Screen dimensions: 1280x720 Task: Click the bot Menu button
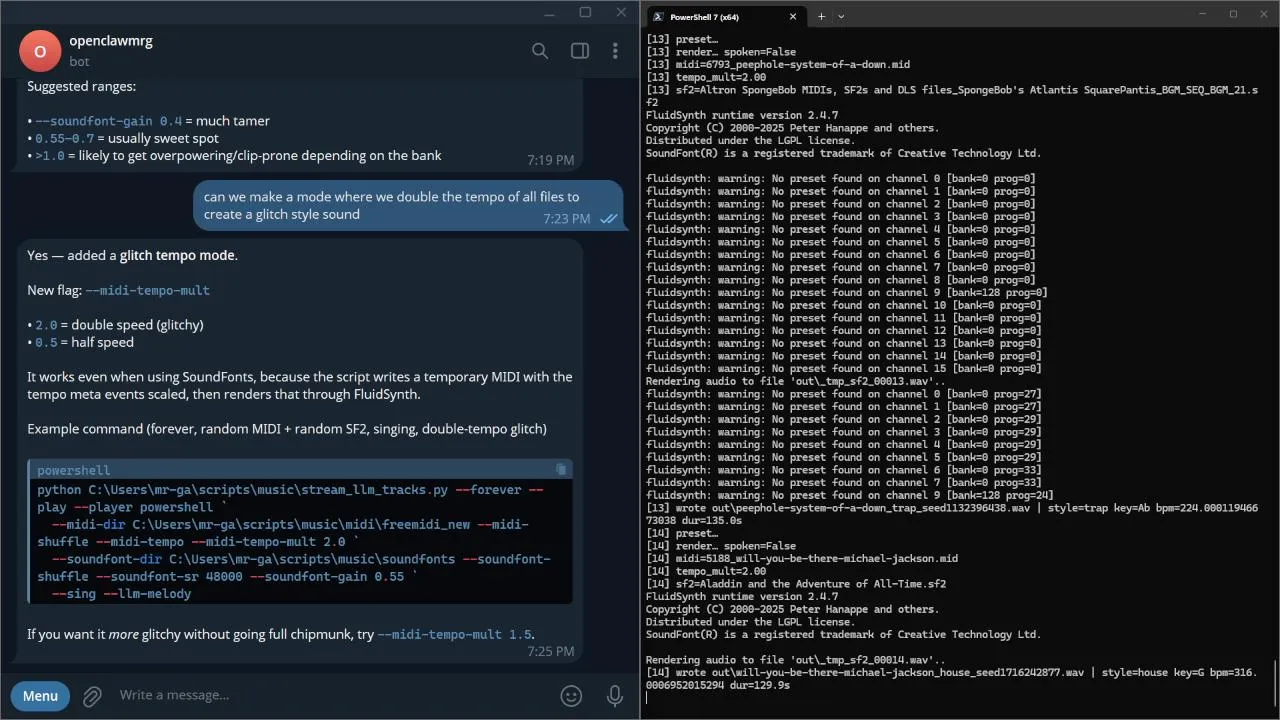tap(40, 696)
